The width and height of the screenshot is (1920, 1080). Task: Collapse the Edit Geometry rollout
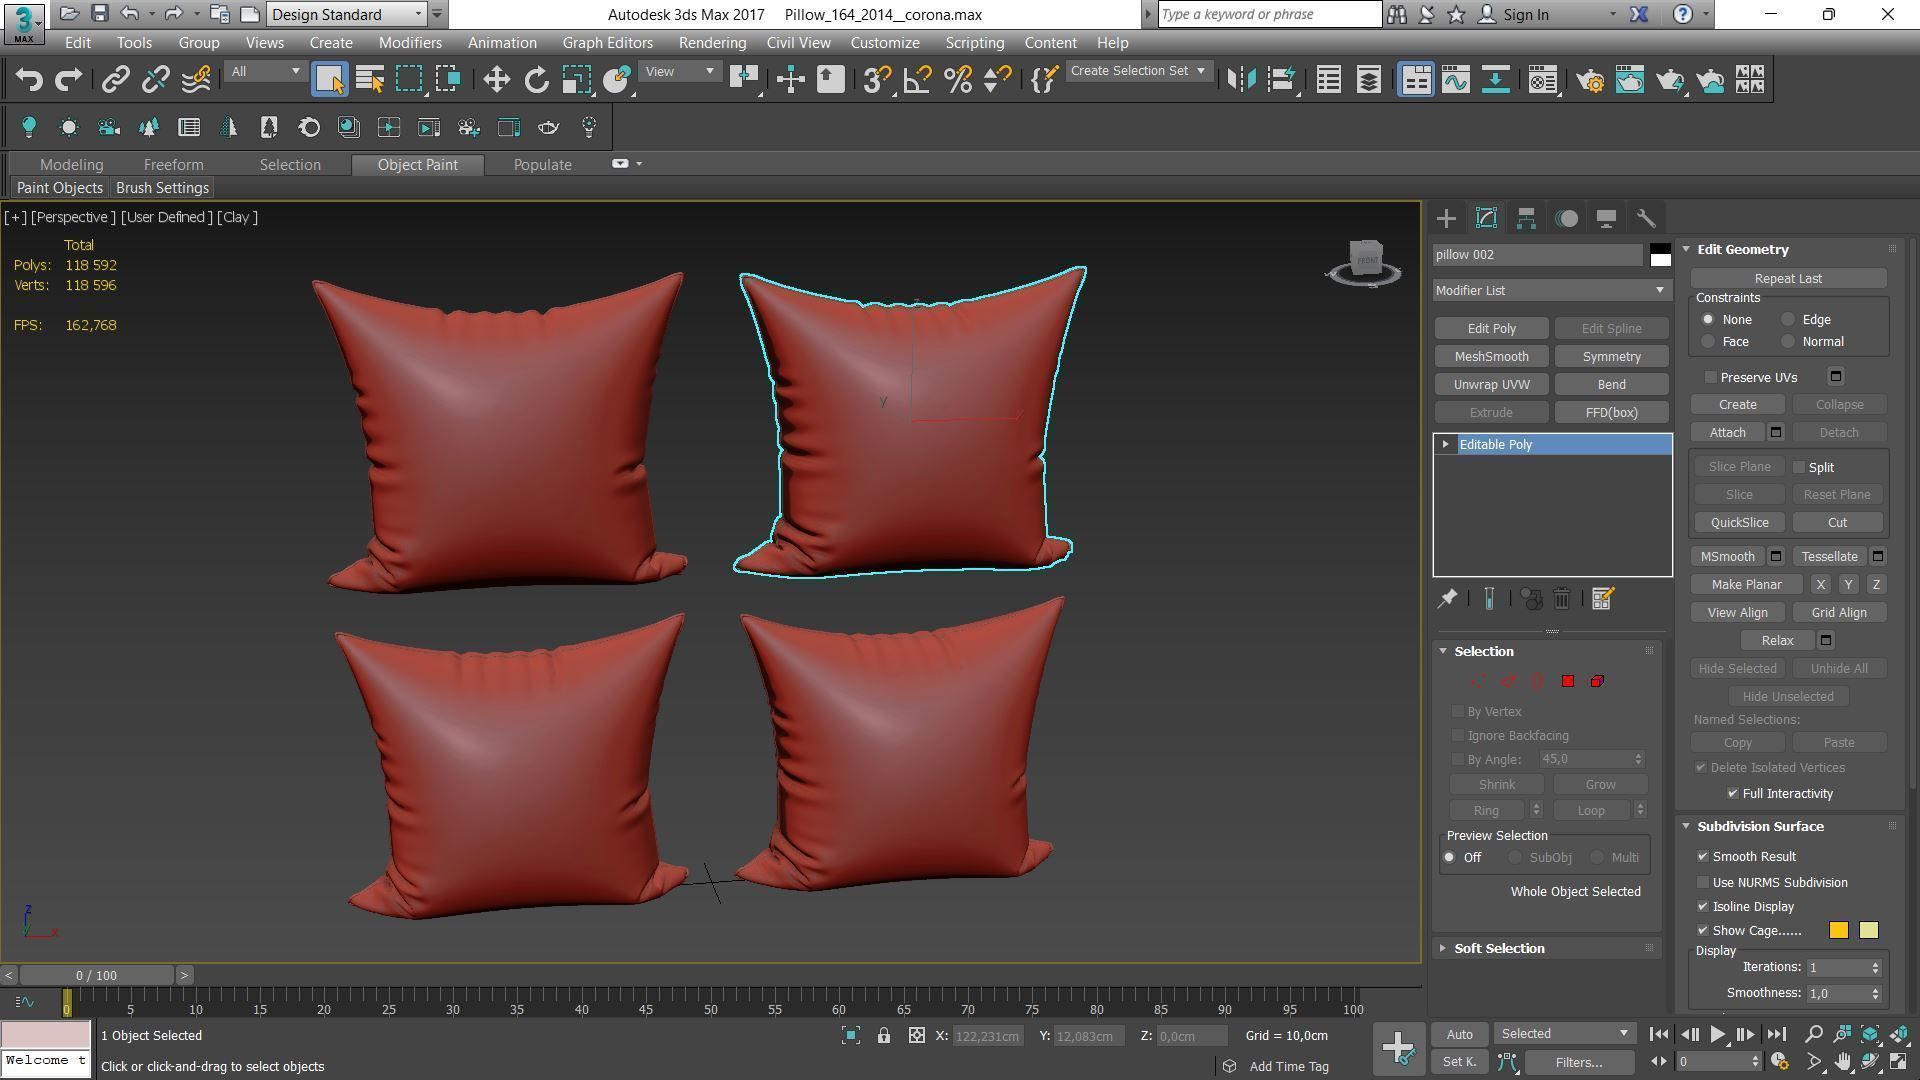point(1741,250)
